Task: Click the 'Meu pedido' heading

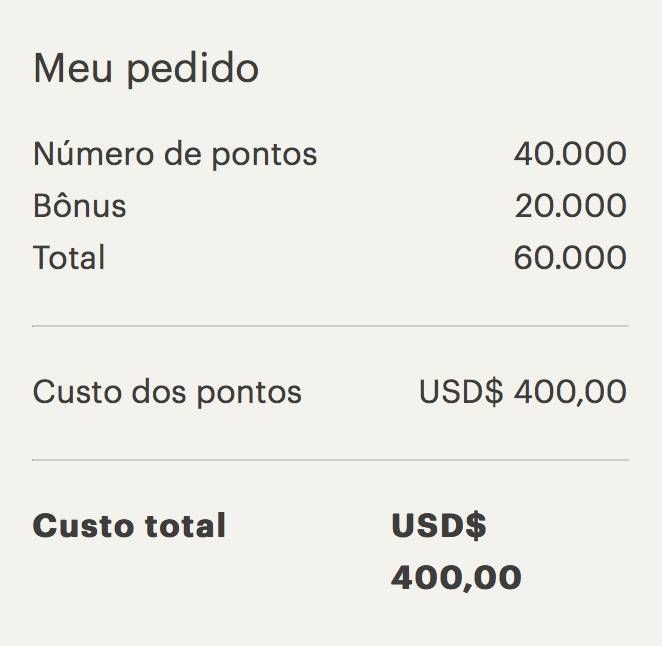Action: [x=146, y=69]
